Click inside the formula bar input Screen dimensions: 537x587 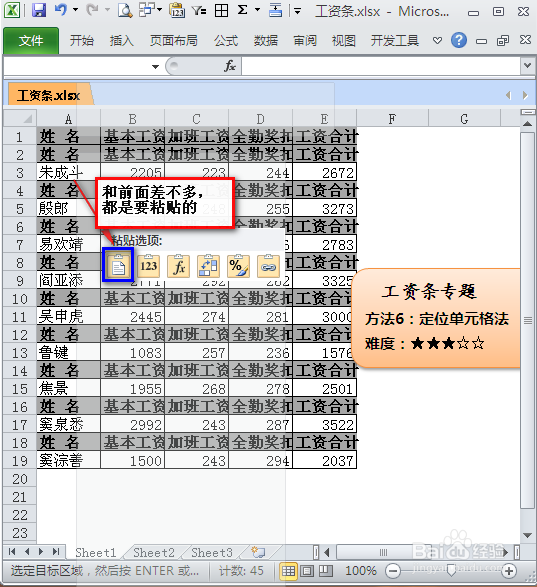pos(380,66)
